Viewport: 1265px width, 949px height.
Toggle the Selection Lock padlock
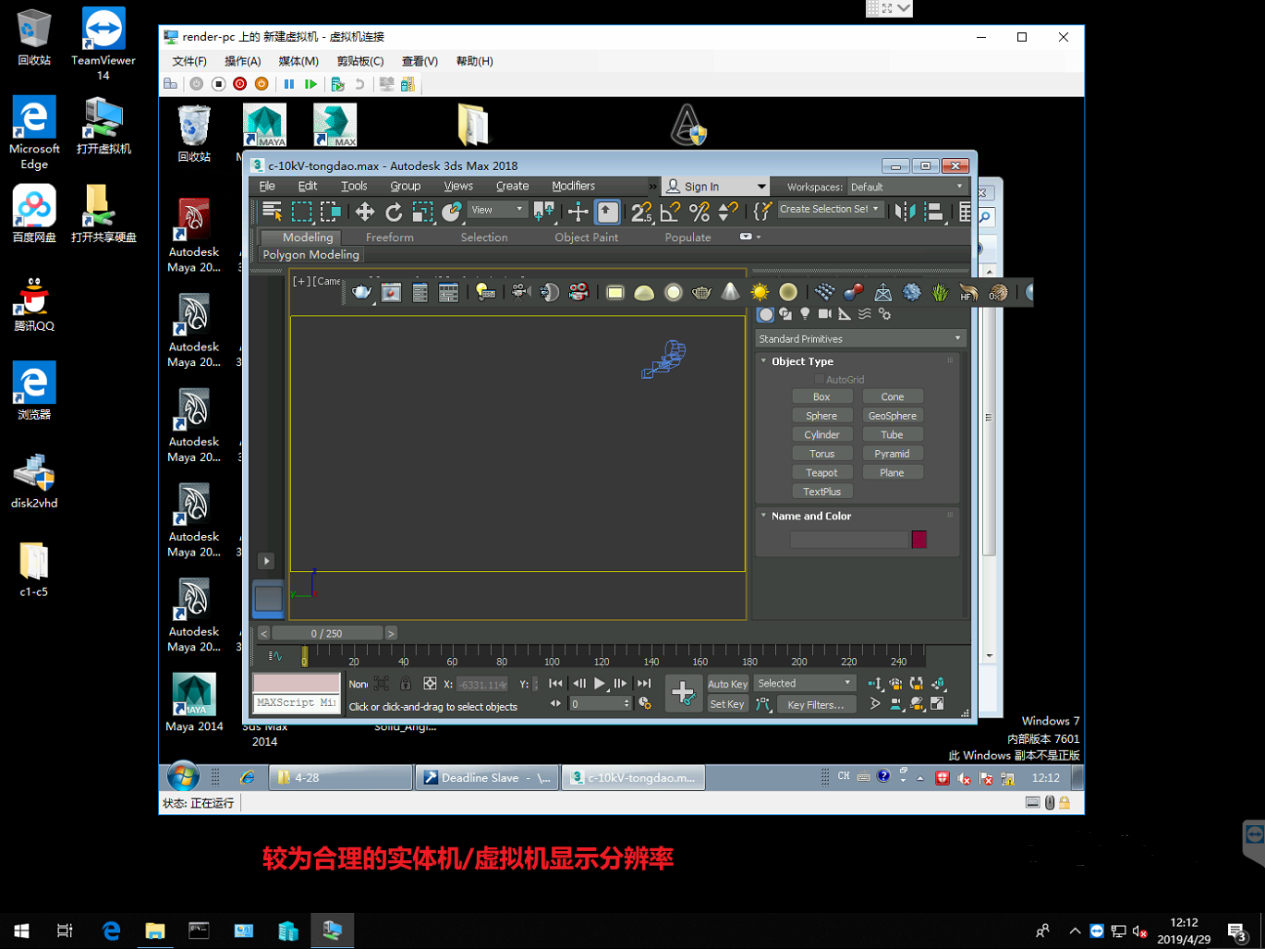pos(405,684)
